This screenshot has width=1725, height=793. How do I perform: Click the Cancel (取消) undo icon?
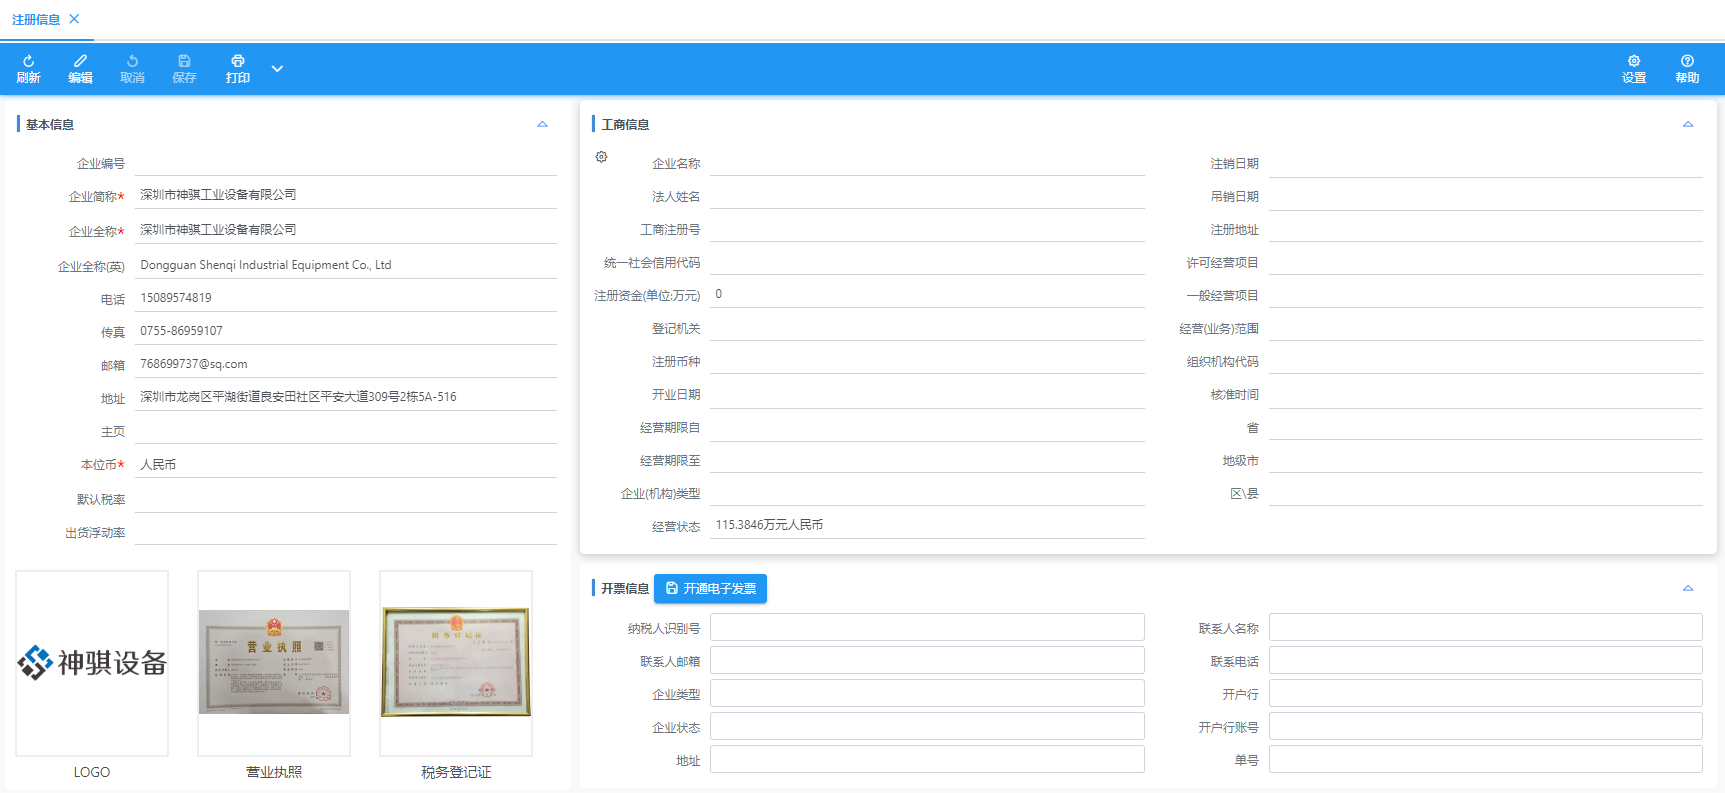132,62
